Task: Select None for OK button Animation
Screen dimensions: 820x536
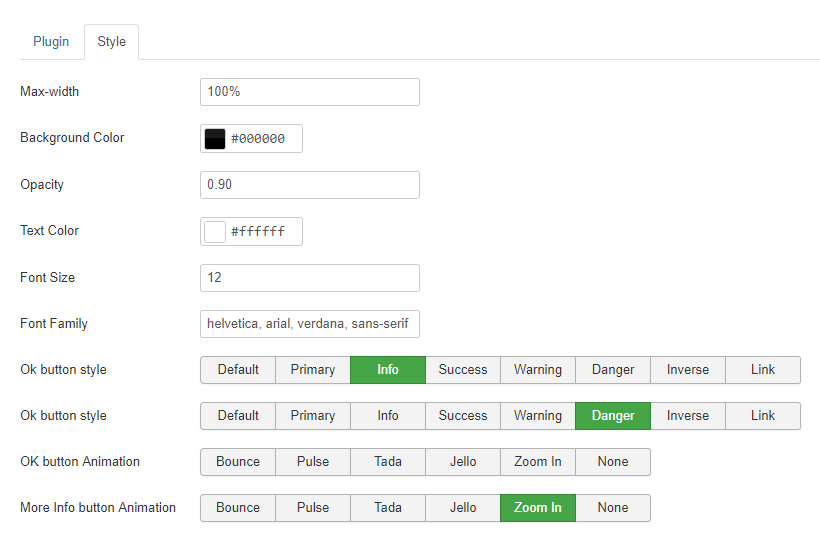Action: [613, 462]
